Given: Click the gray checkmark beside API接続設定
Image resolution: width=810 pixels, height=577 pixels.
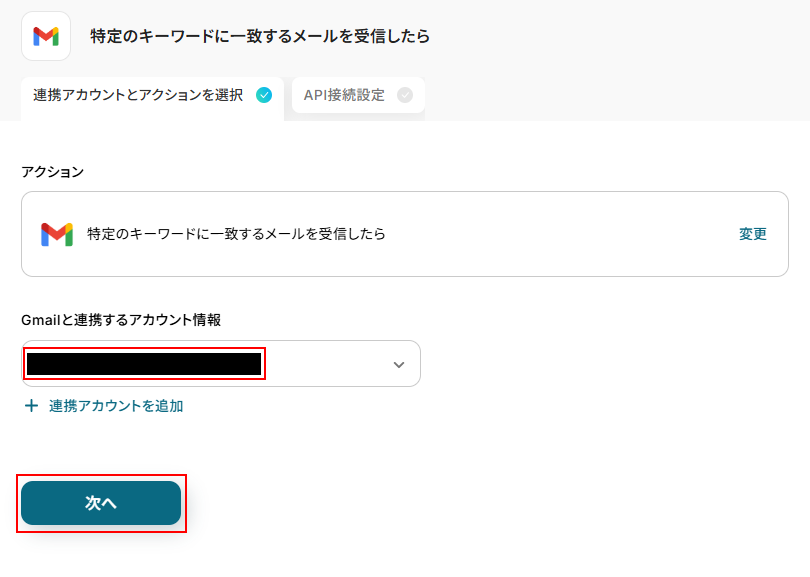Looking at the screenshot, I should (405, 96).
